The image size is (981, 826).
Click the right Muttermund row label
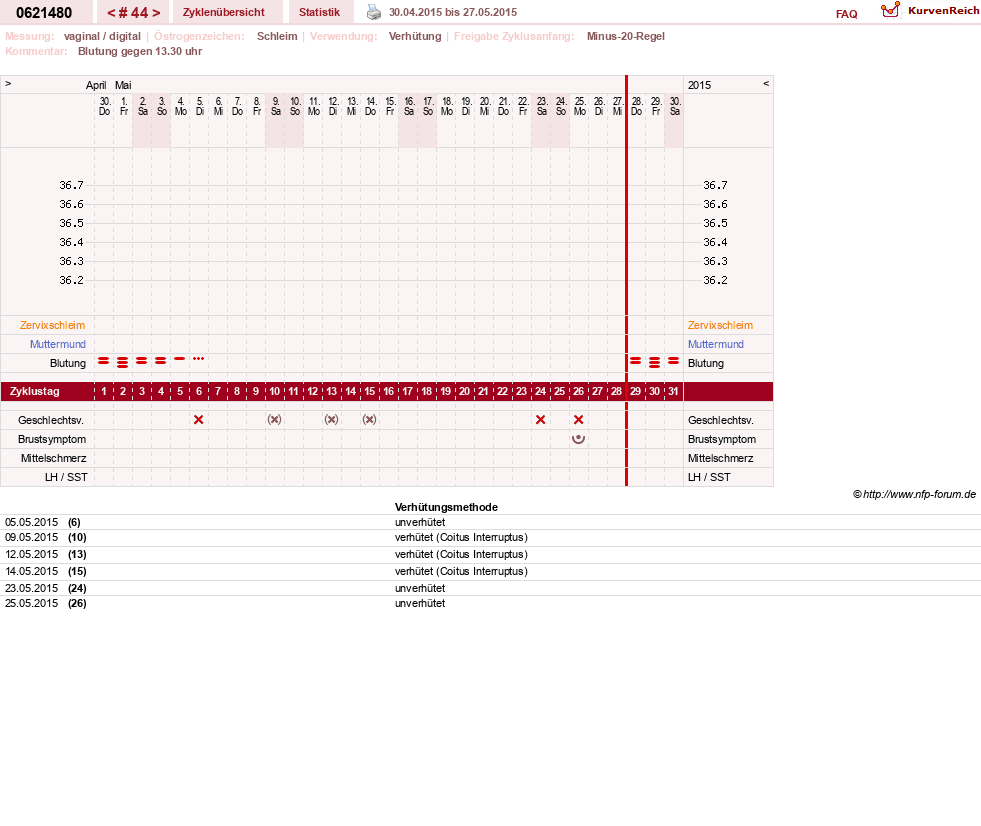(716, 344)
